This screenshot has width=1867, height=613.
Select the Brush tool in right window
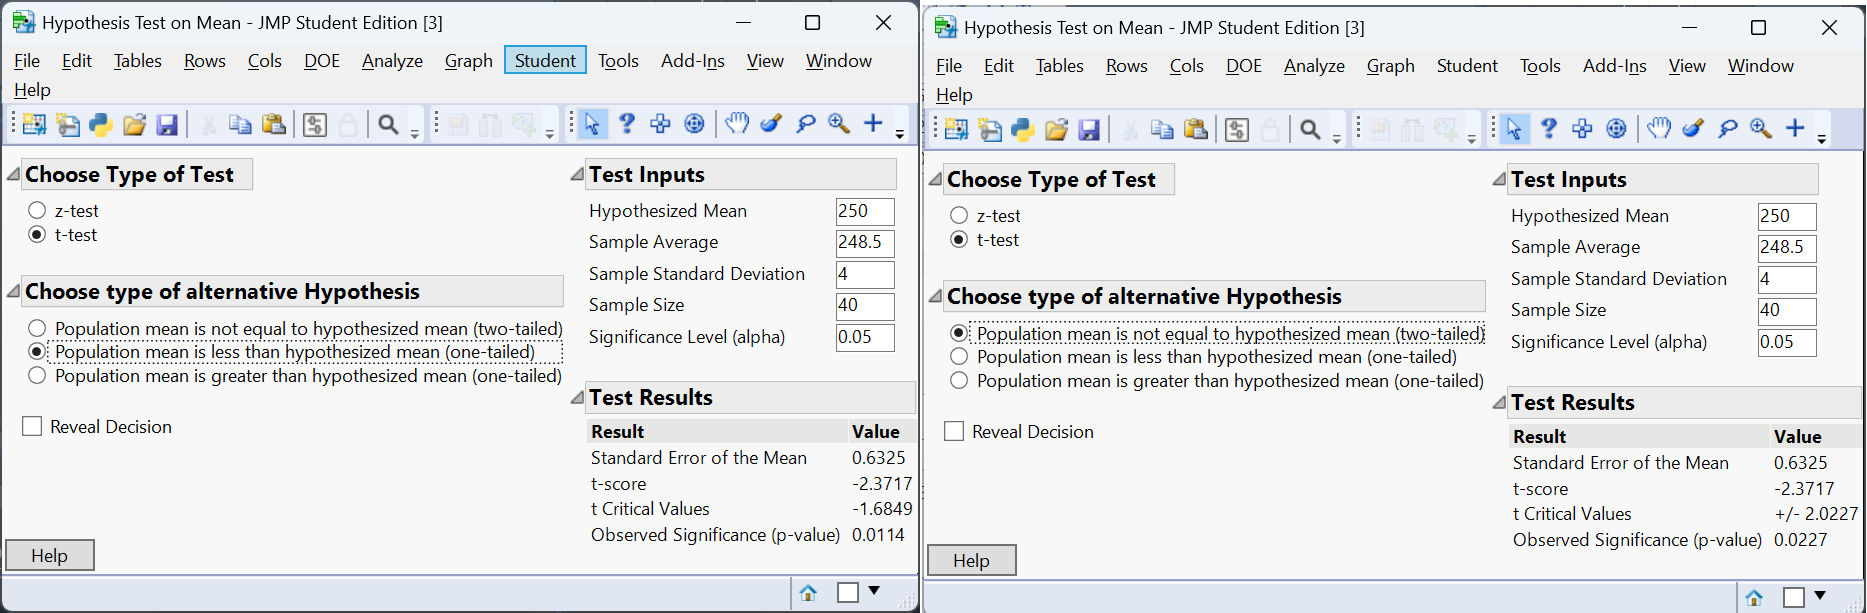(x=1693, y=128)
